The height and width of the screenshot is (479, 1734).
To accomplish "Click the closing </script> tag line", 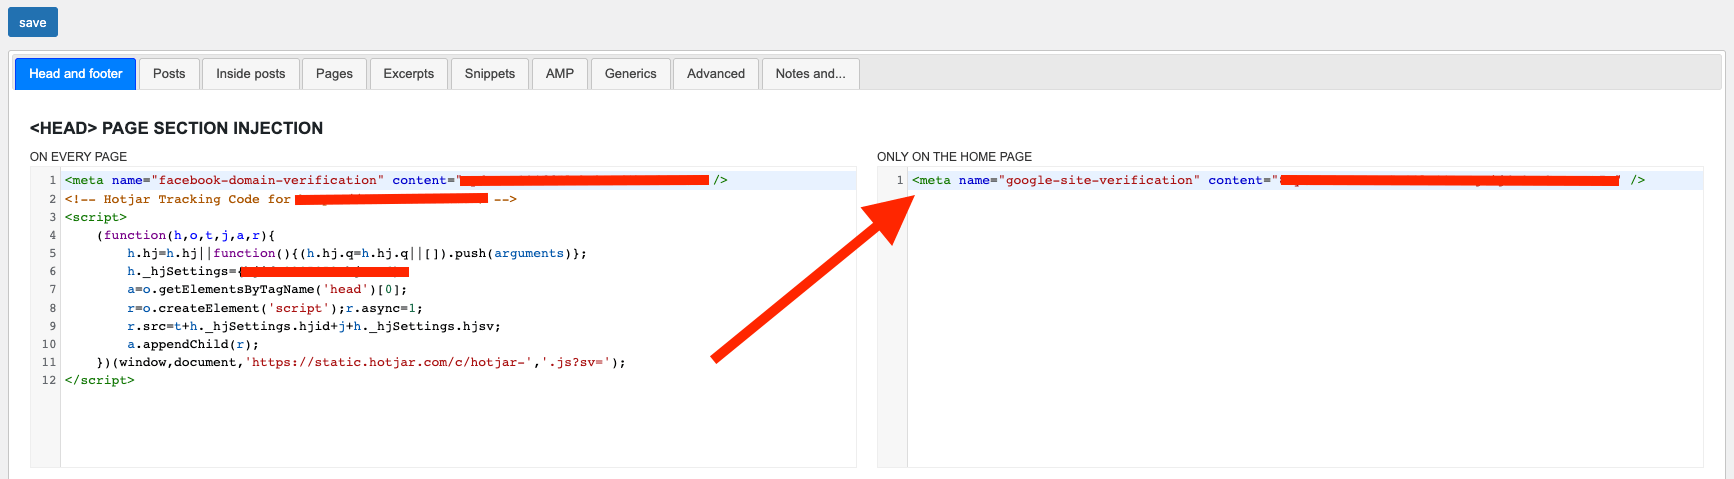I will point(100,380).
